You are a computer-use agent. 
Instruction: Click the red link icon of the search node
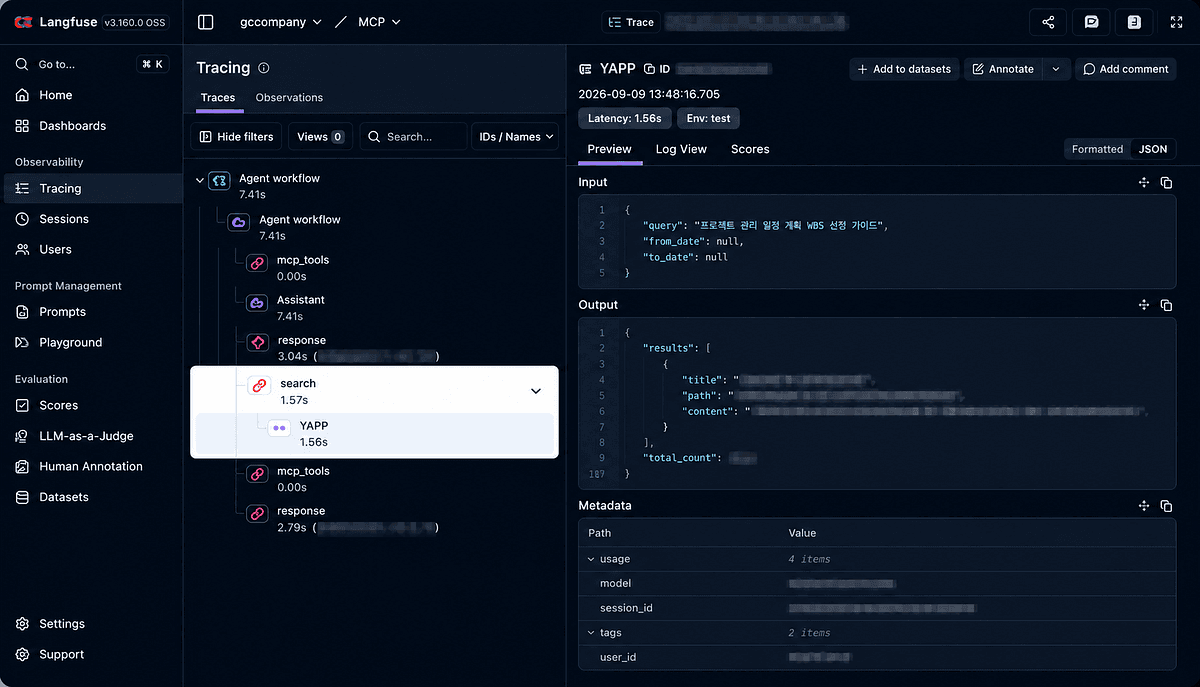(258, 385)
